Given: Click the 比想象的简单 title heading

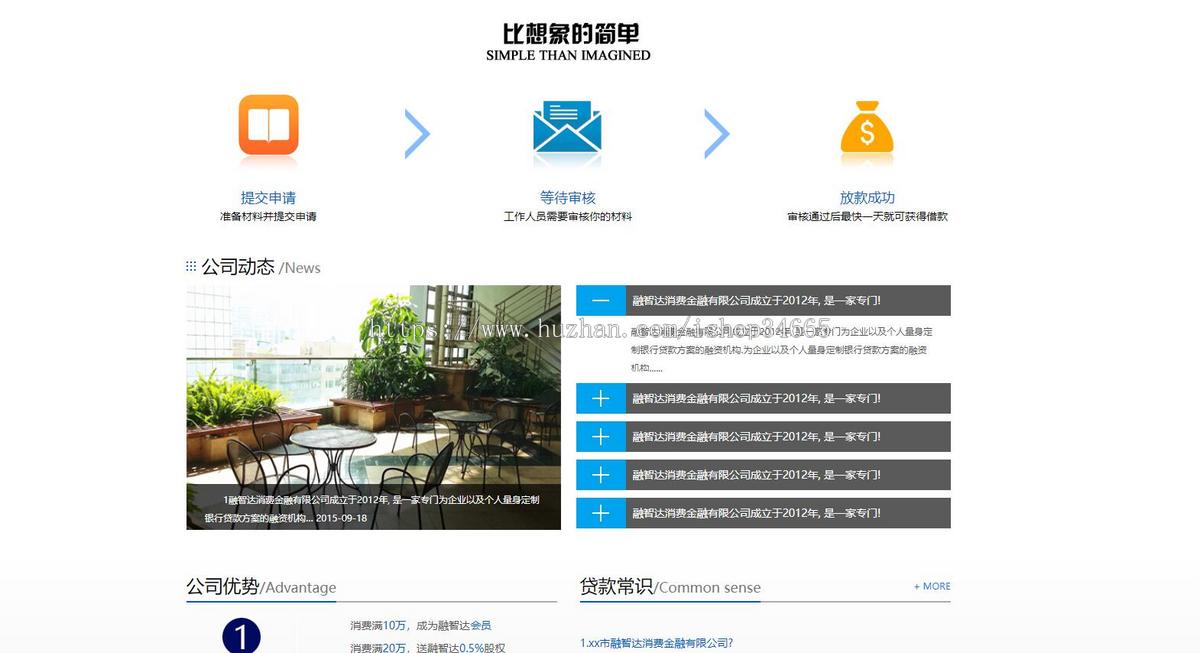Looking at the screenshot, I should click(x=568, y=34).
